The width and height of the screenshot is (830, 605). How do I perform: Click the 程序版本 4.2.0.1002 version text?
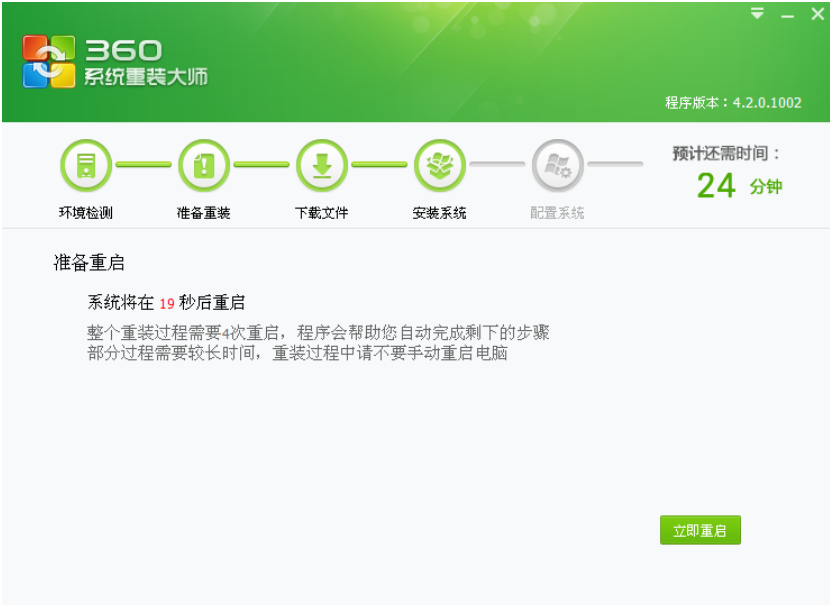click(x=733, y=102)
